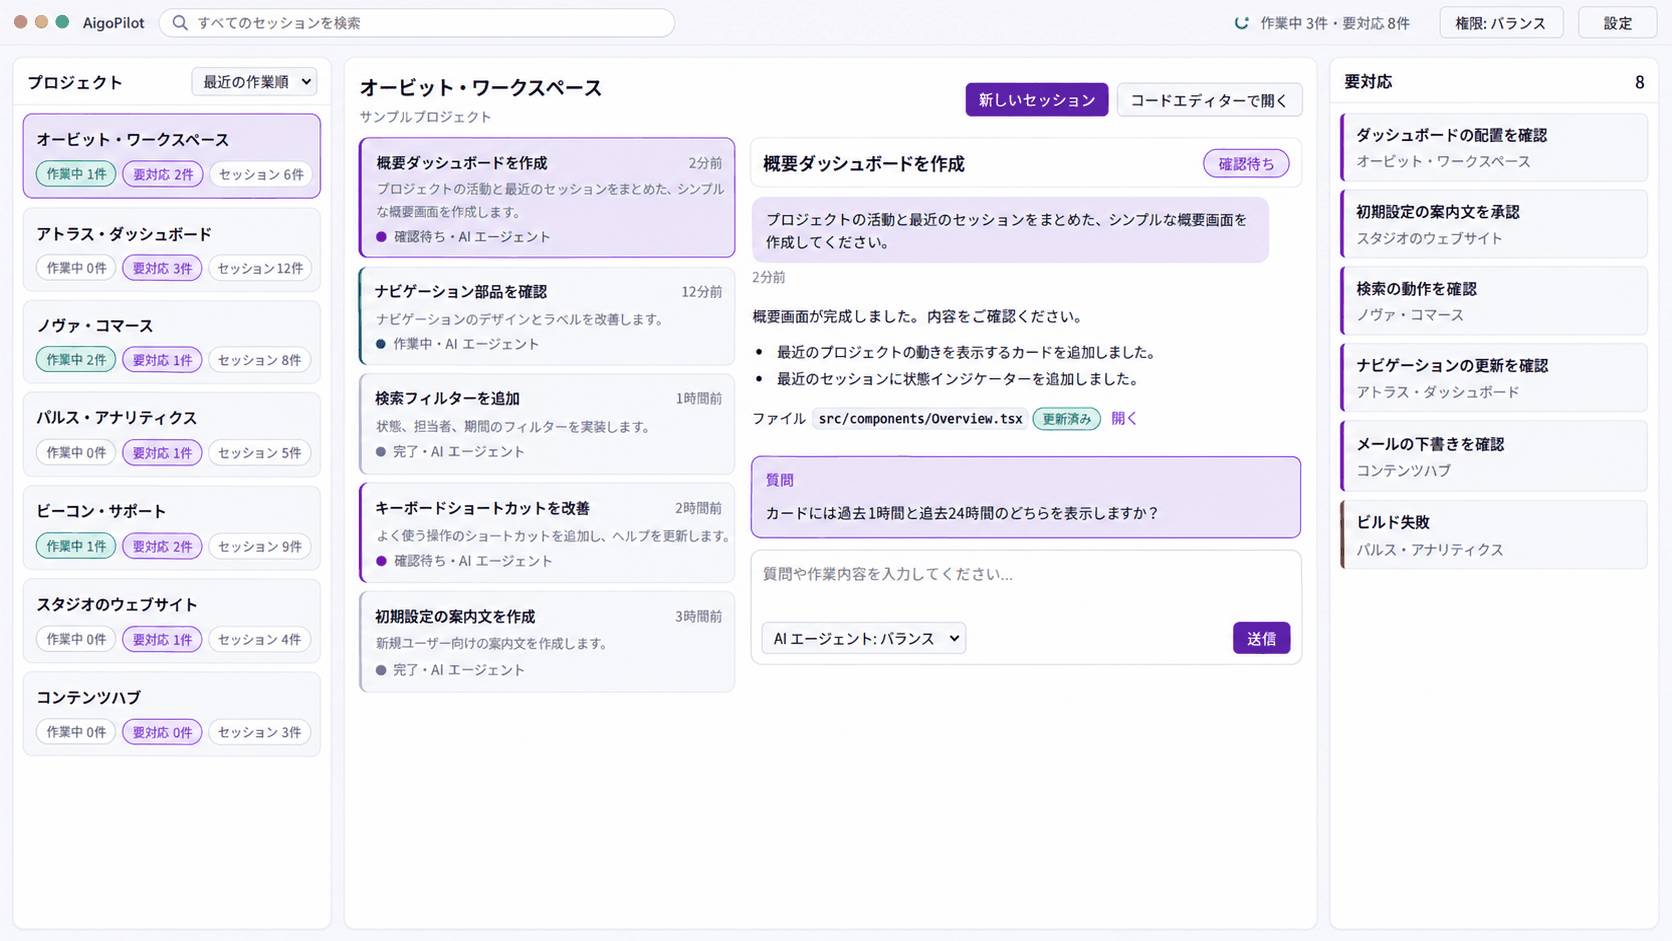1672x941 pixels.
Task: Click セッション 12件 badge on アトラス・ダッシュボード
Action: (x=260, y=268)
